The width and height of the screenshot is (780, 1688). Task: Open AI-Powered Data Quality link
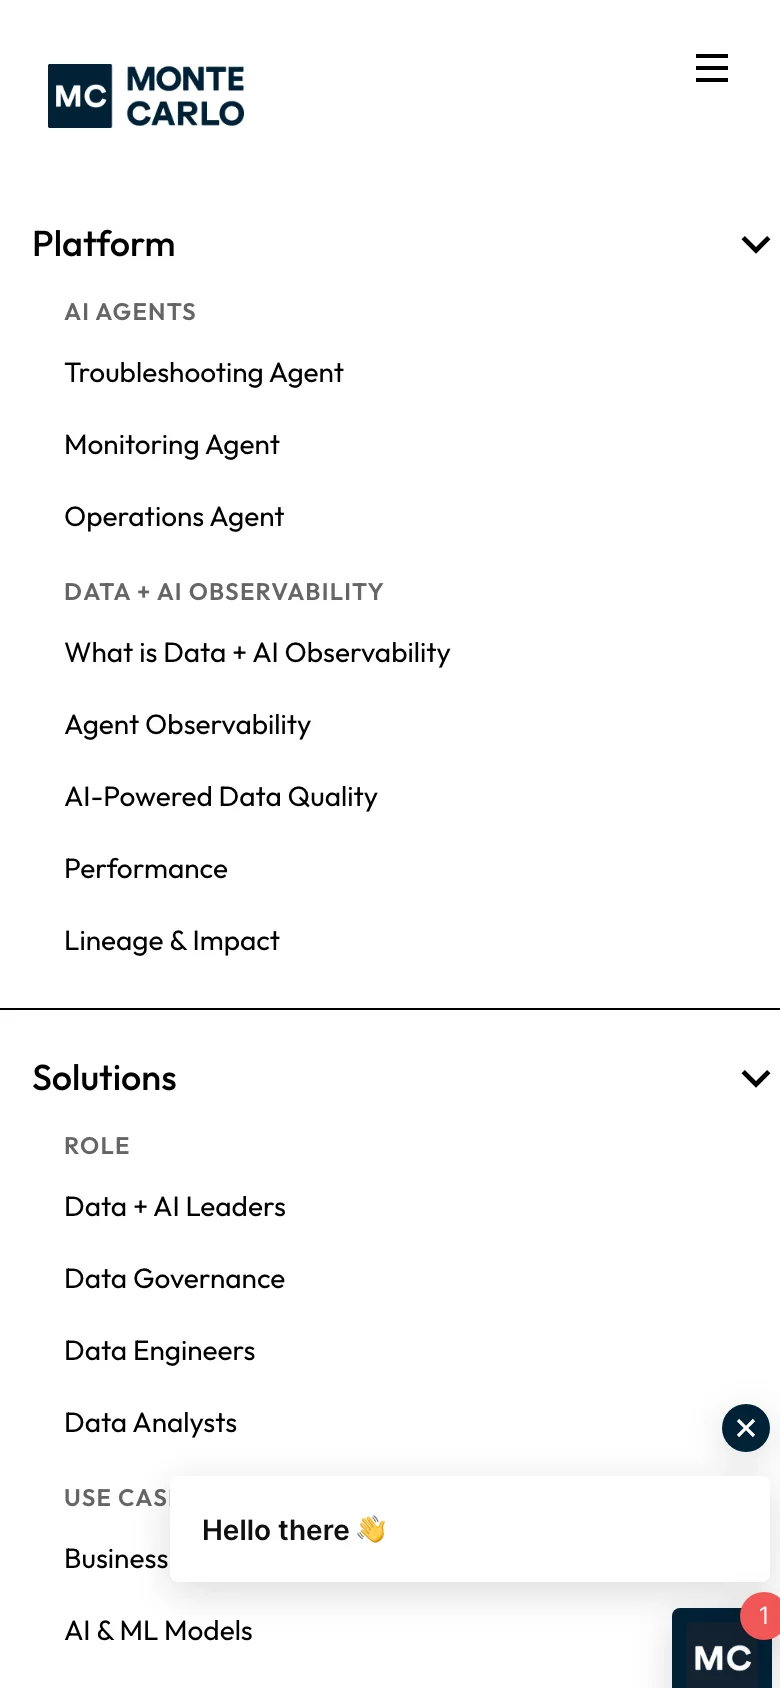coord(221,797)
